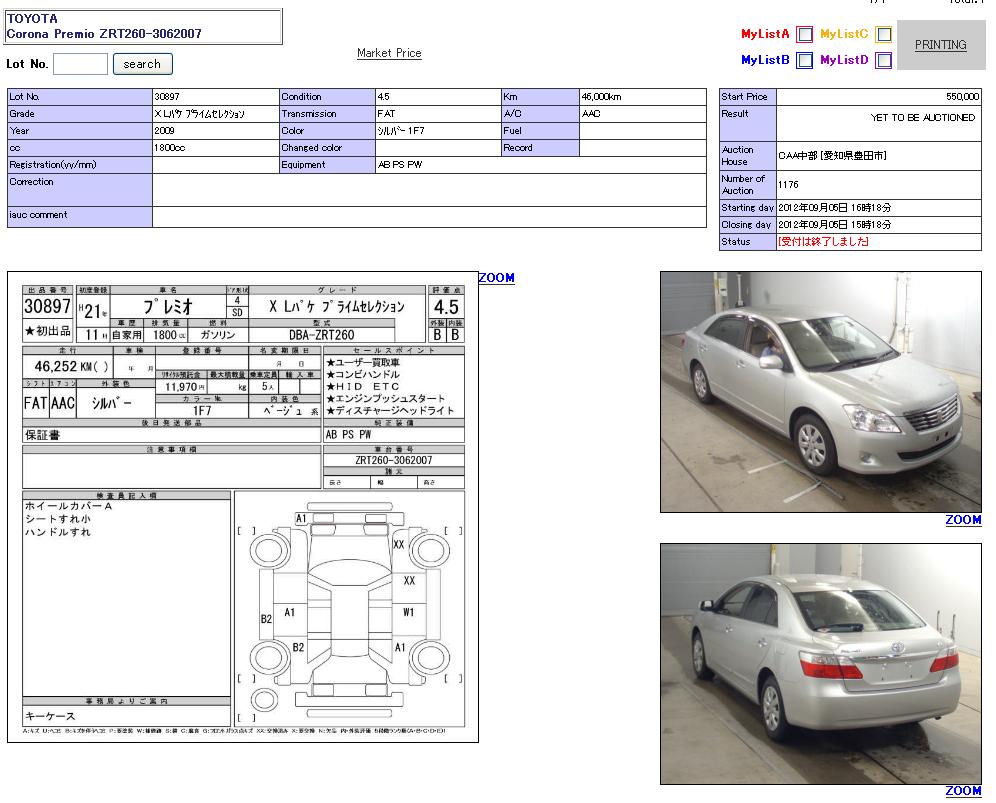Enable the MyListB checkbox
This screenshot has height=803, width=996.
pyautogui.click(x=805, y=61)
